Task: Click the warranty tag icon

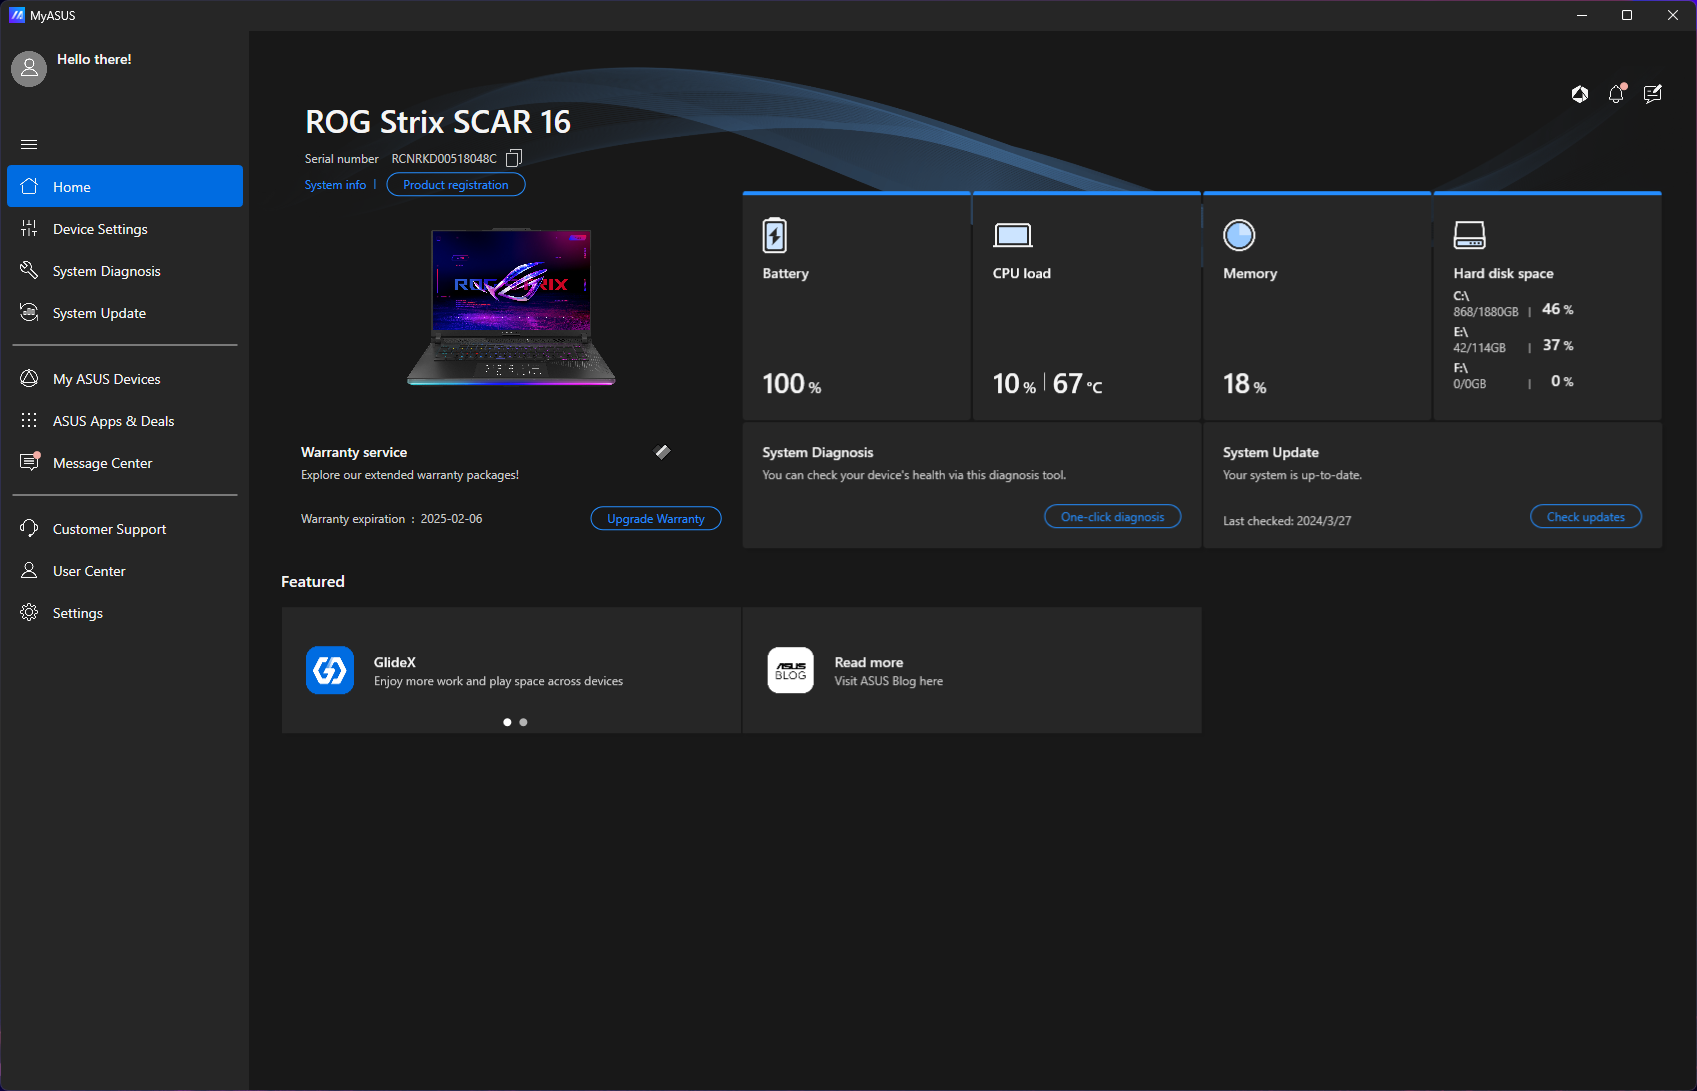Action: pos(662,452)
